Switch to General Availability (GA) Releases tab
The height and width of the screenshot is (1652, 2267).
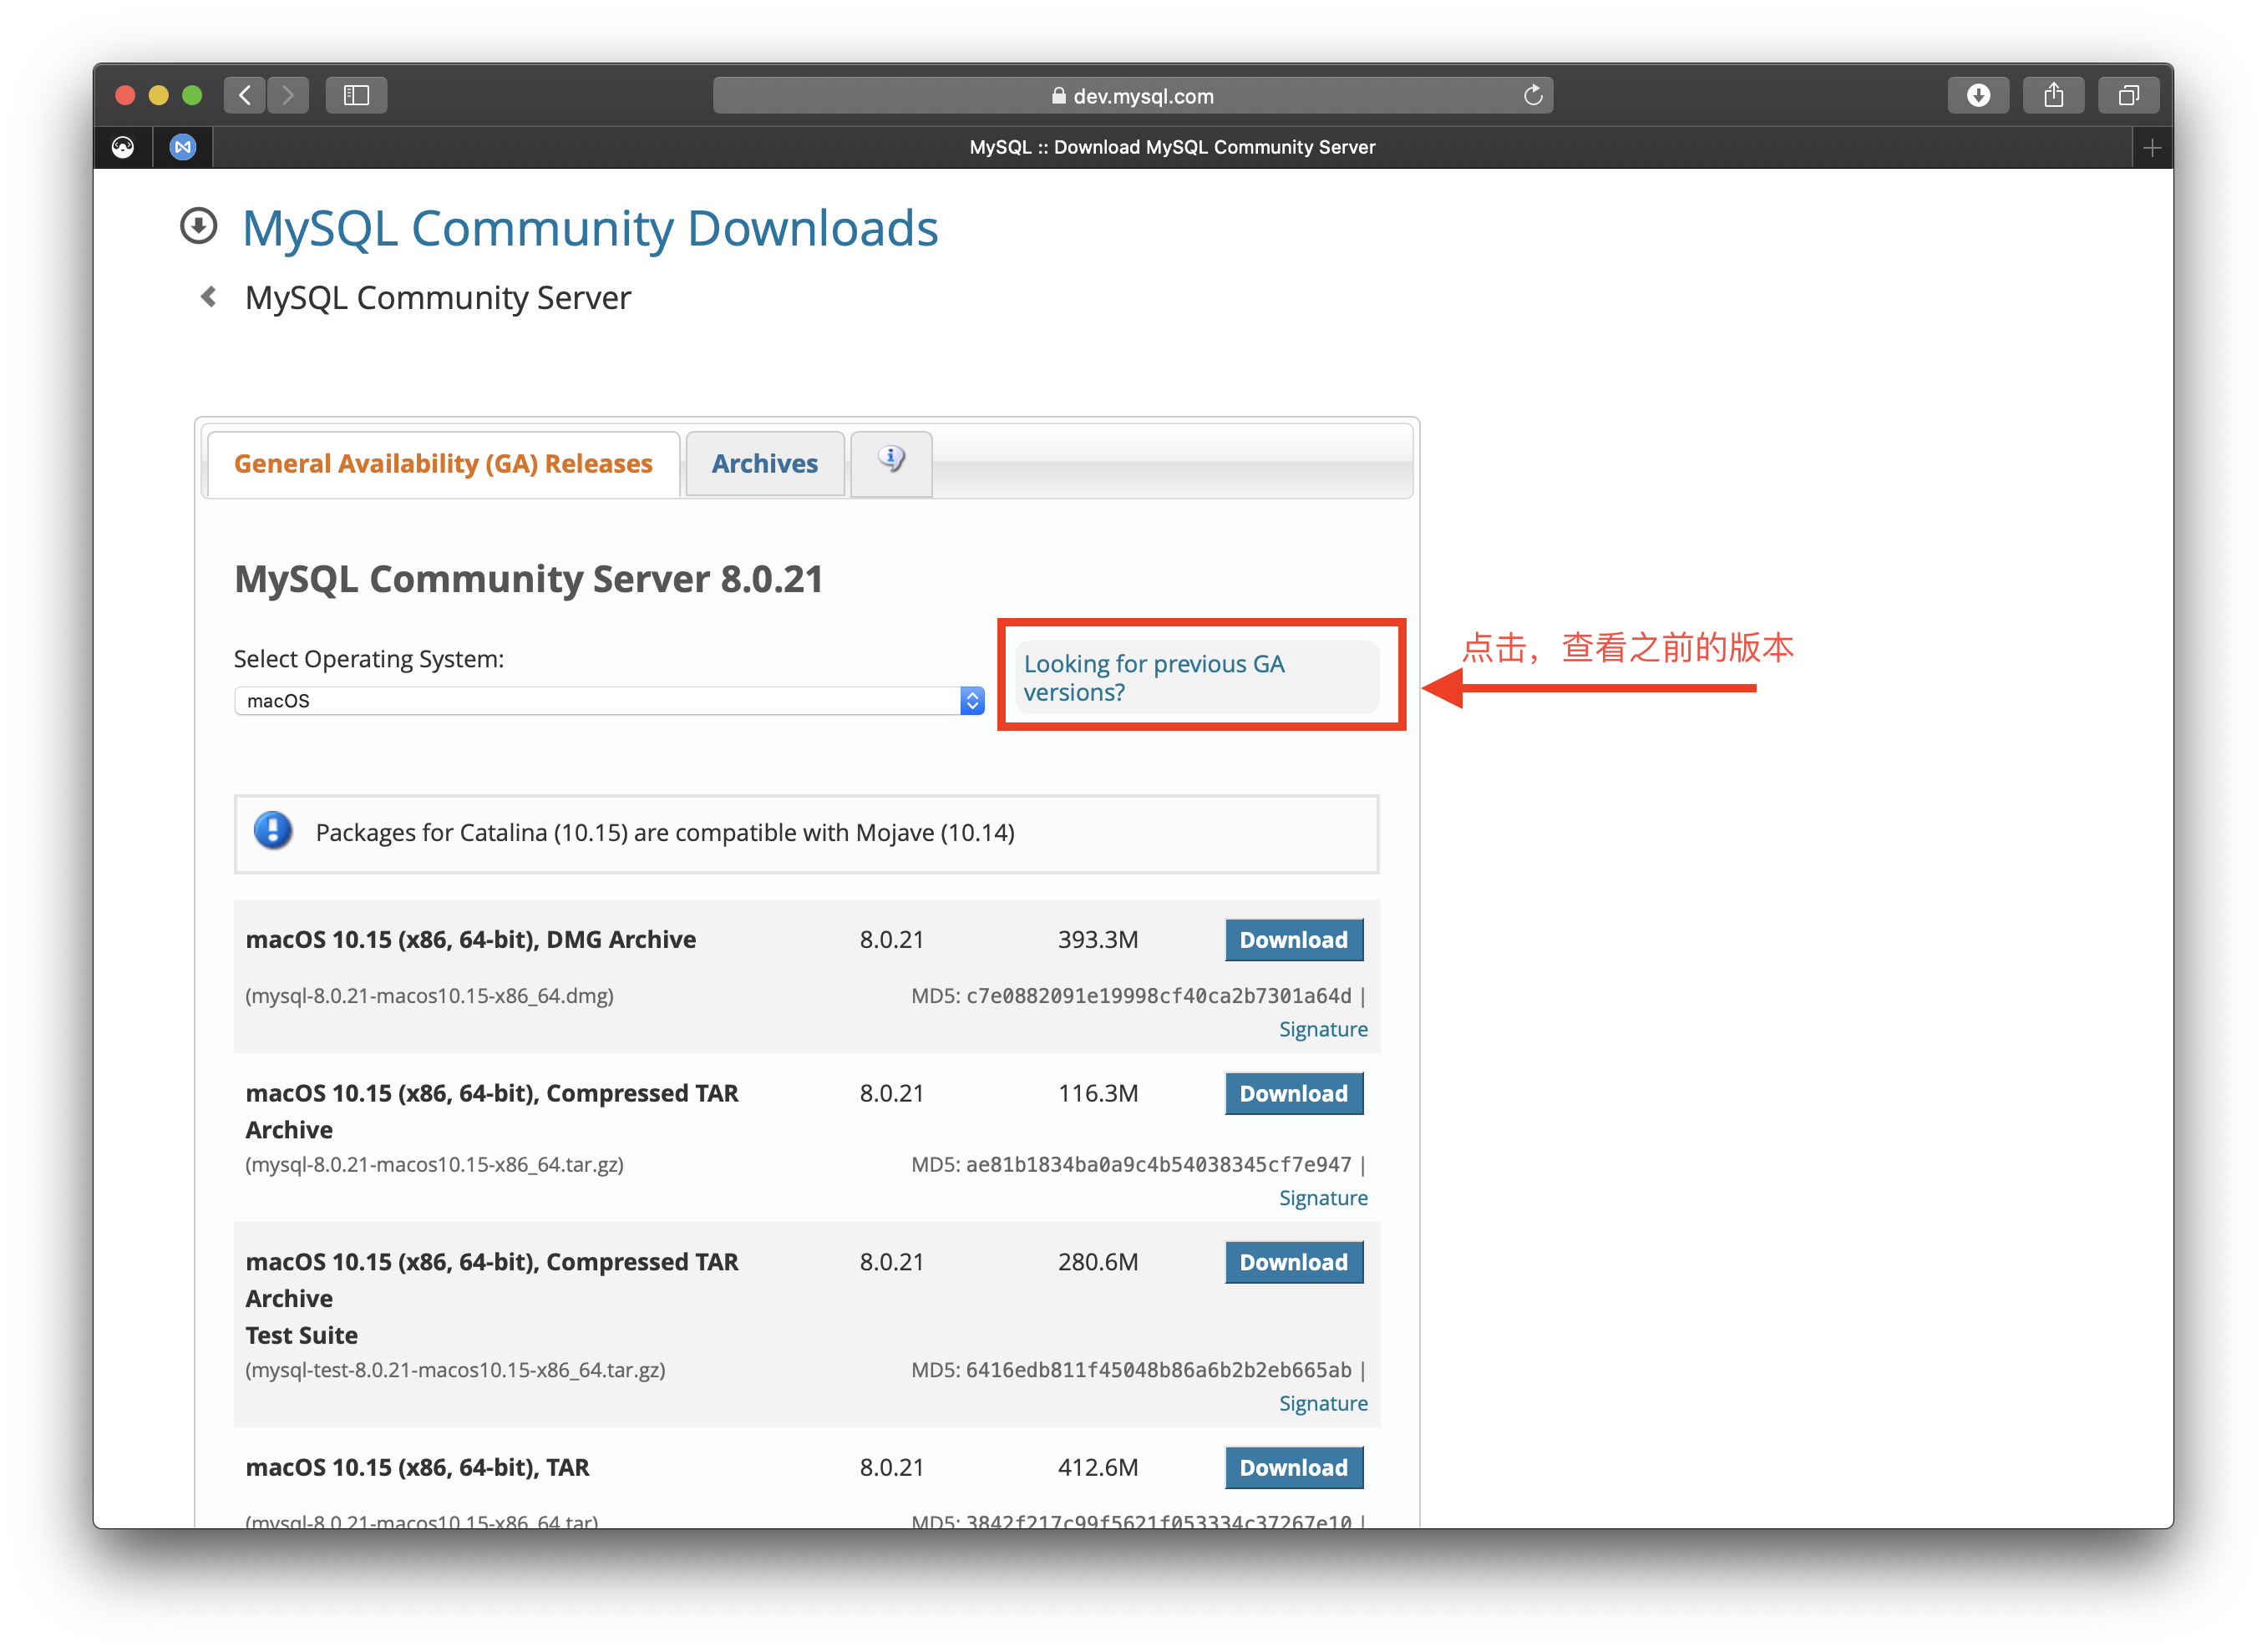(x=443, y=464)
